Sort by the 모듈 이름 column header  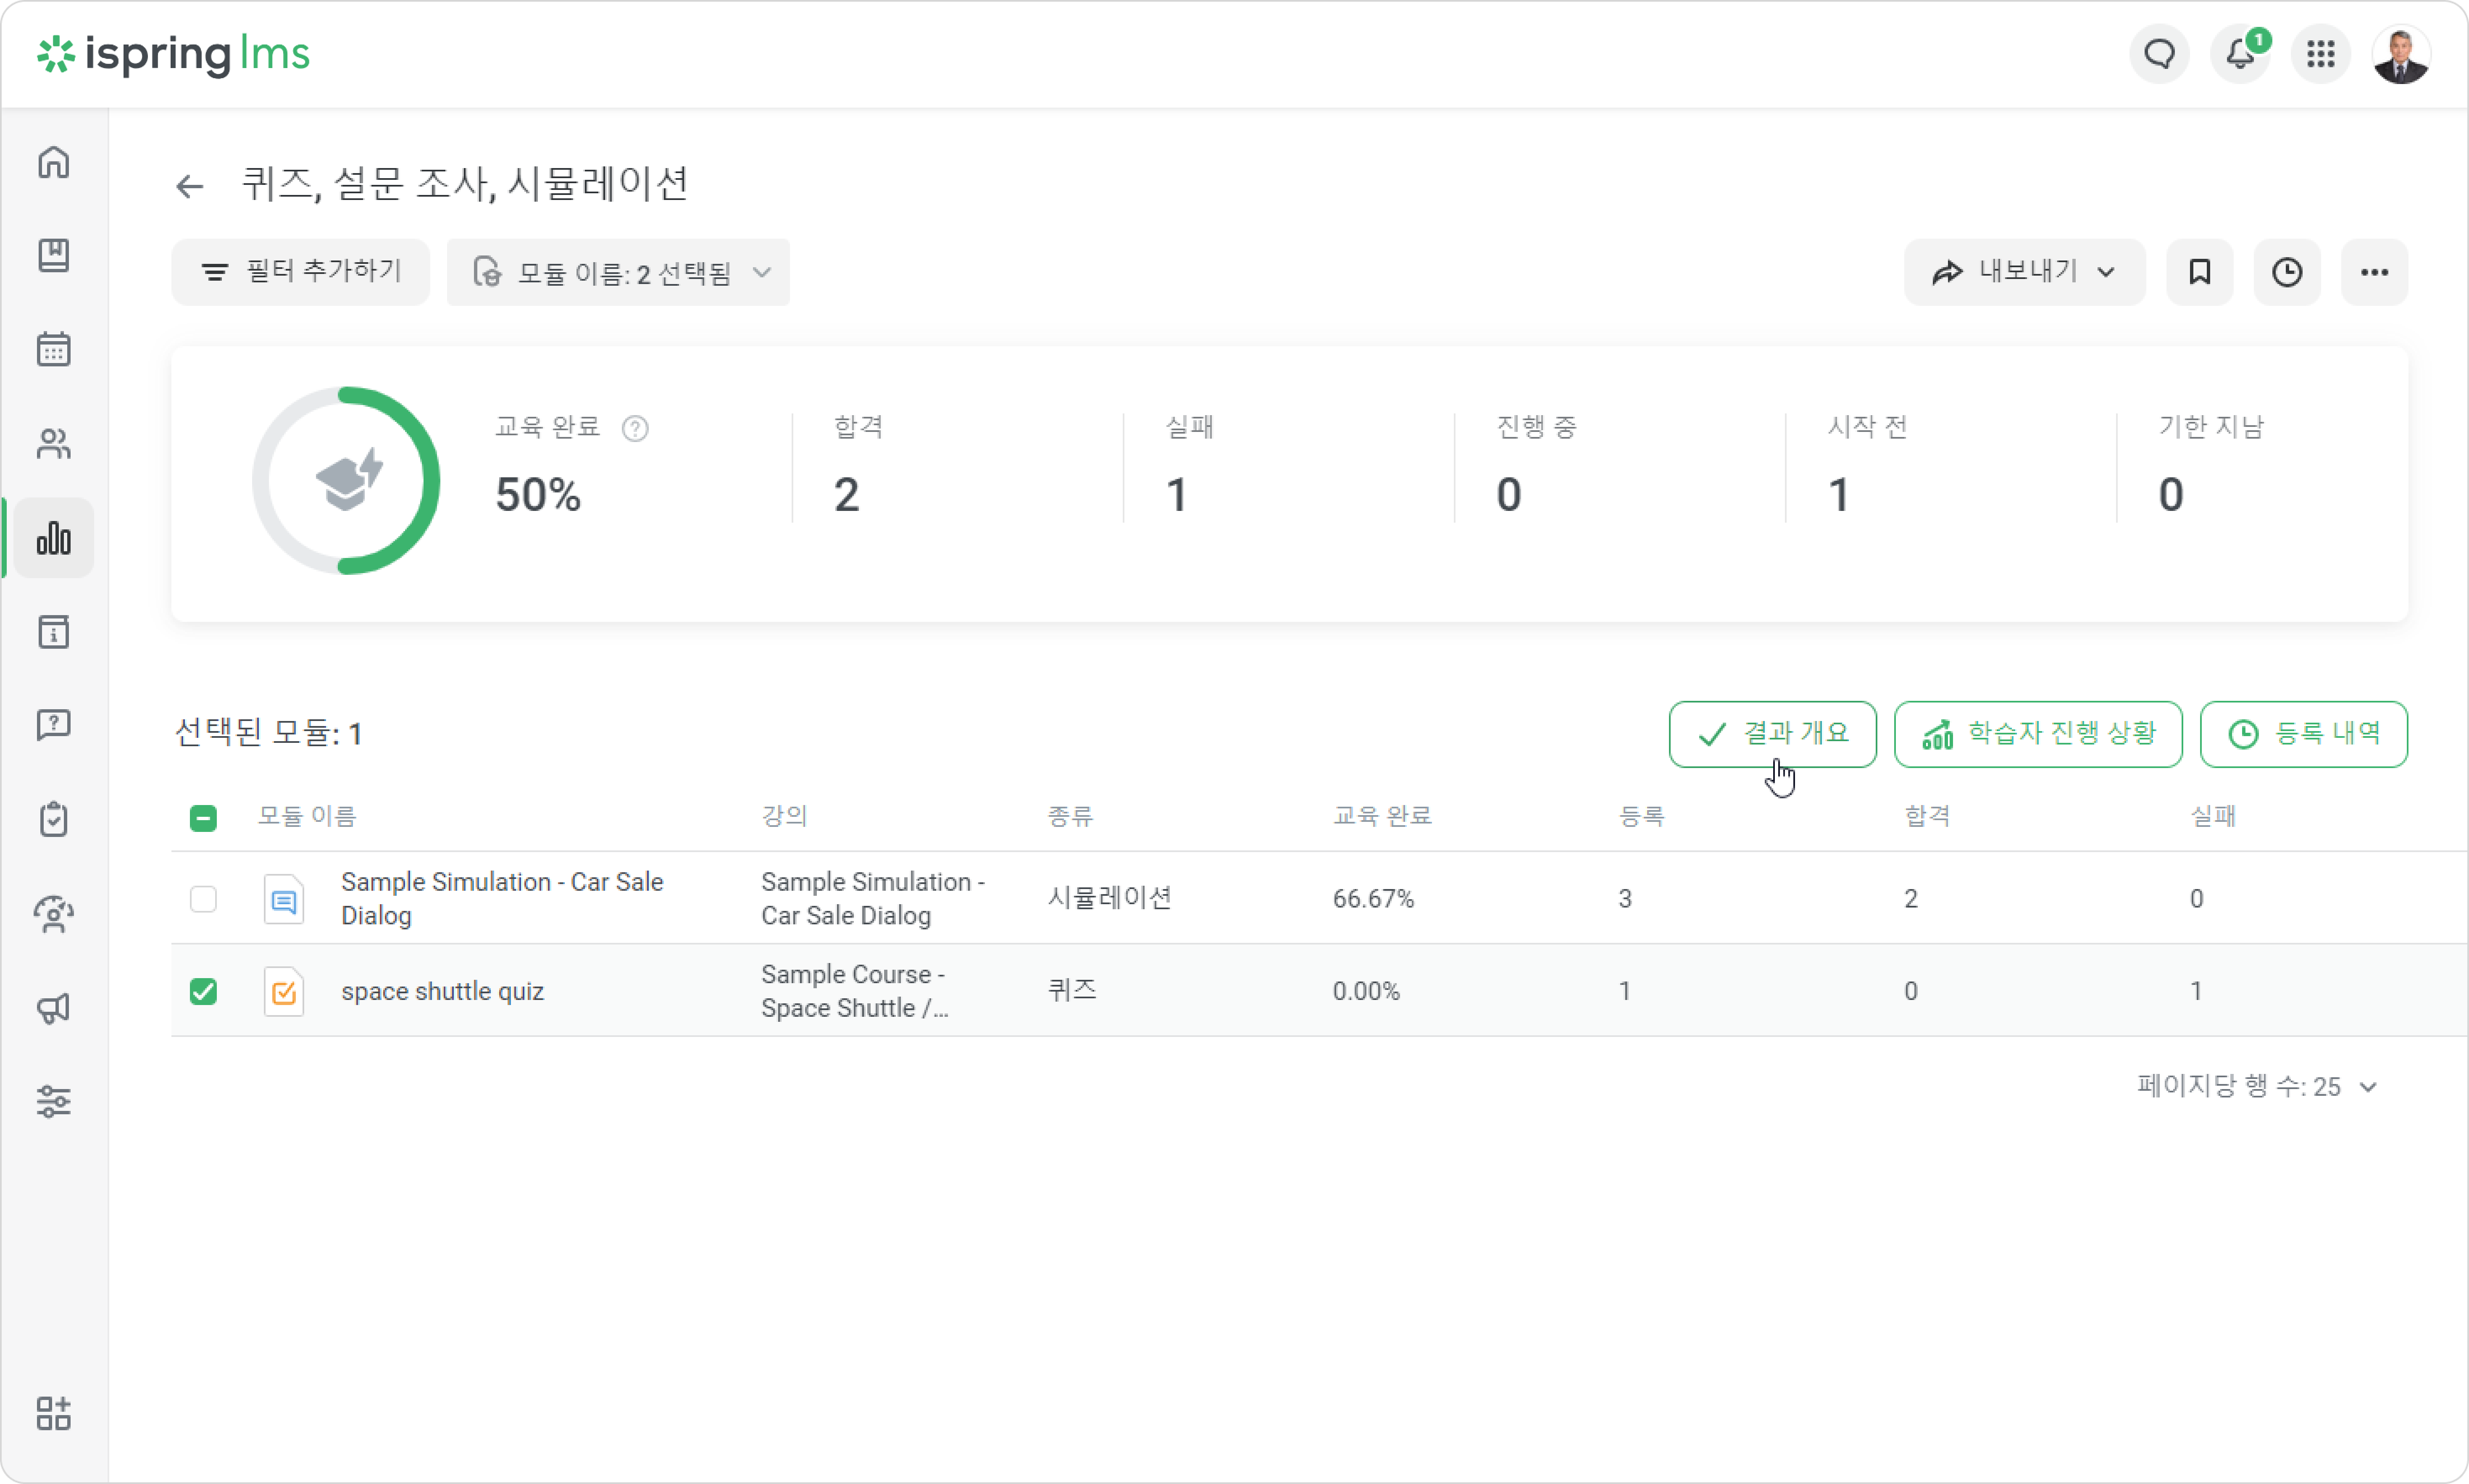click(308, 816)
